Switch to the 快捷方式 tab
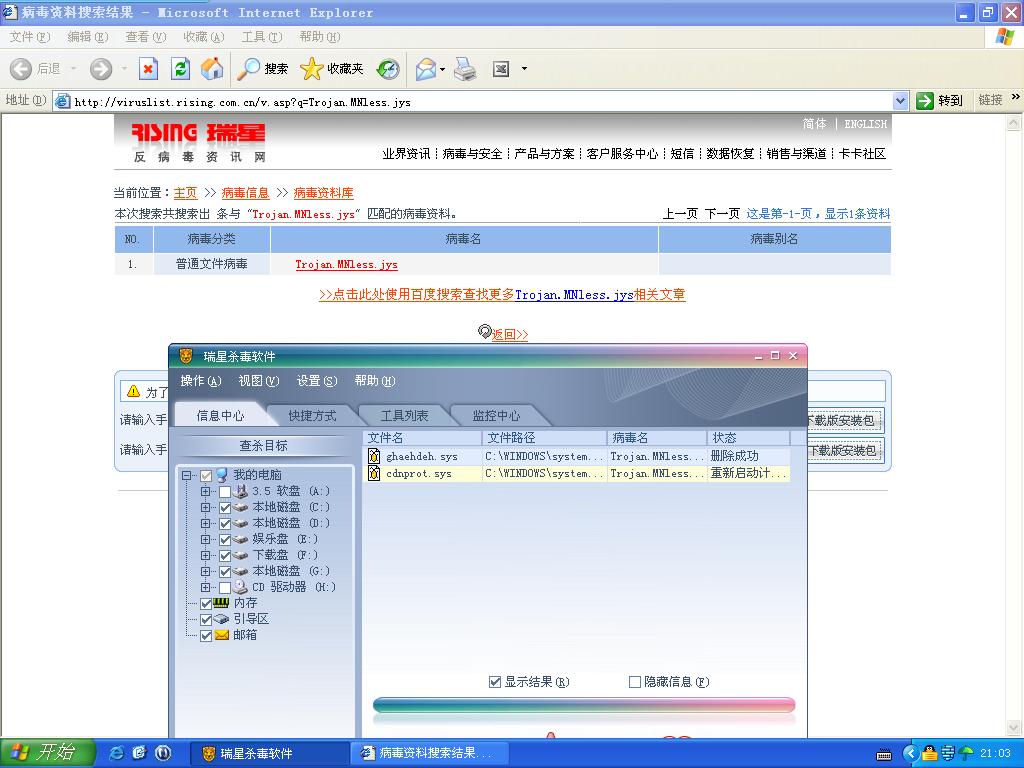The width and height of the screenshot is (1024, 768). point(312,415)
